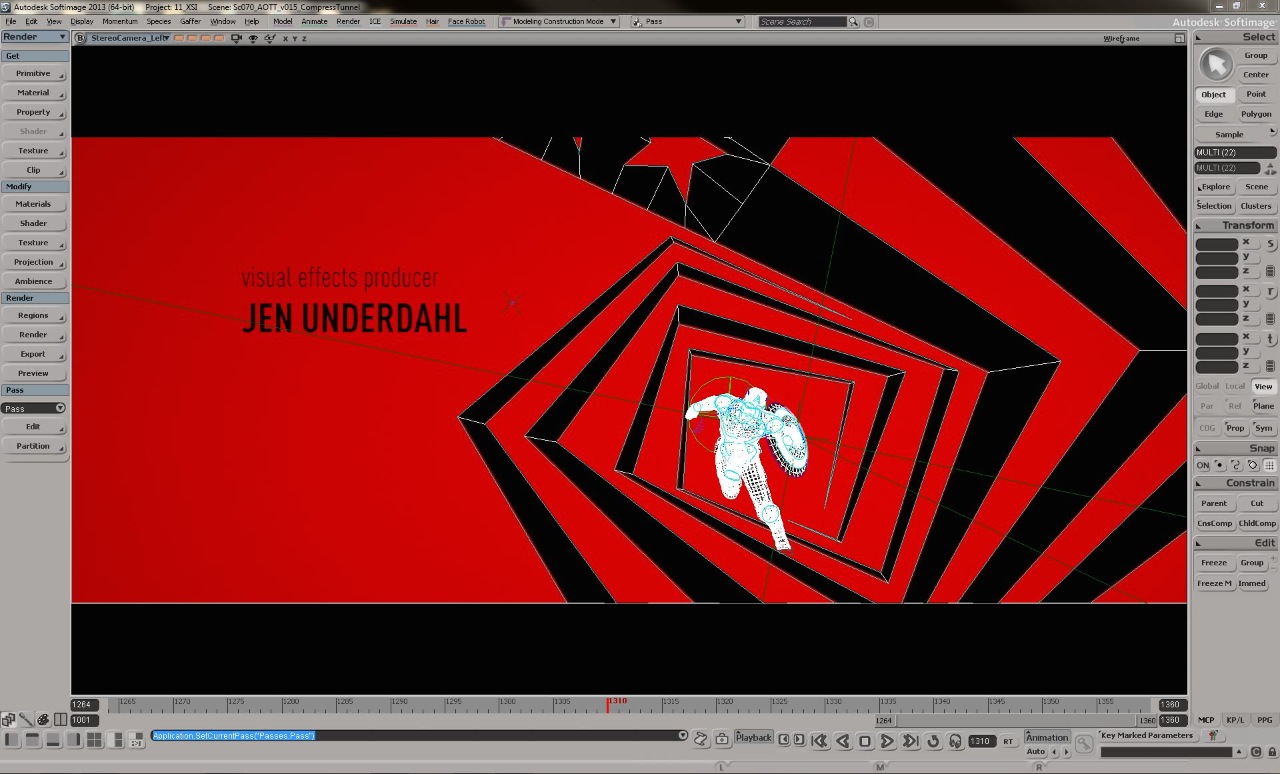Open the script editor icon

point(701,739)
